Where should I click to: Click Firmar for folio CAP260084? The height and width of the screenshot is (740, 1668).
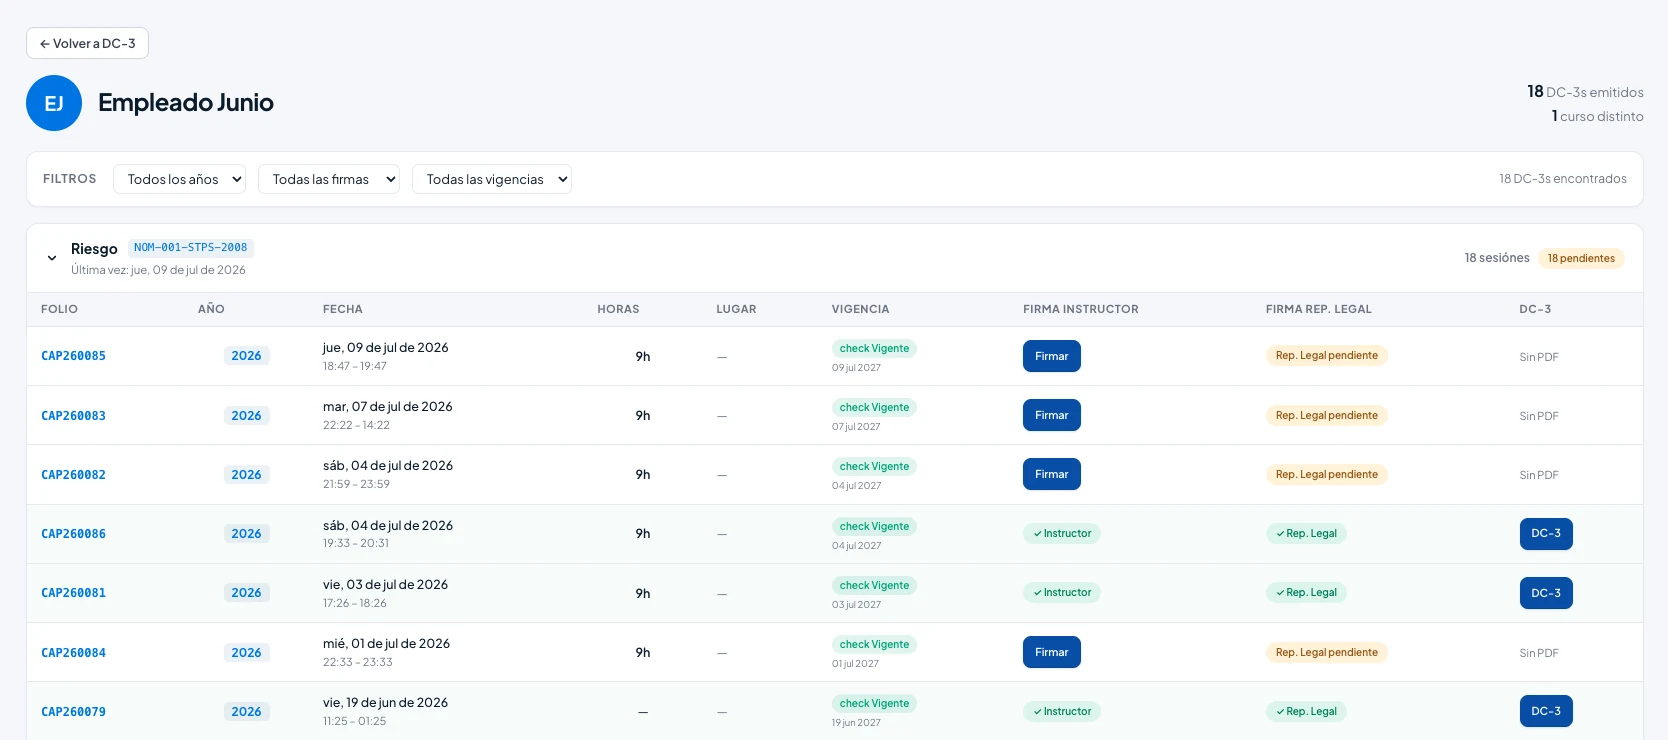click(x=1052, y=652)
